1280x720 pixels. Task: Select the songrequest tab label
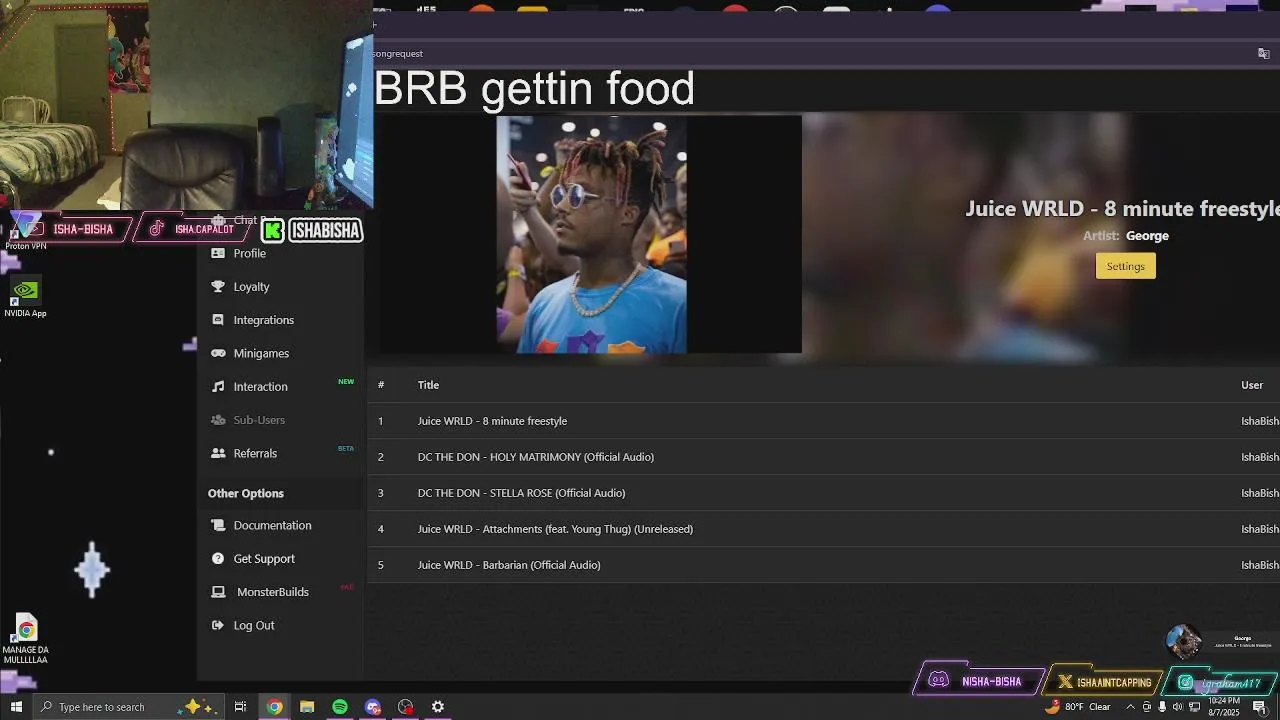click(398, 53)
